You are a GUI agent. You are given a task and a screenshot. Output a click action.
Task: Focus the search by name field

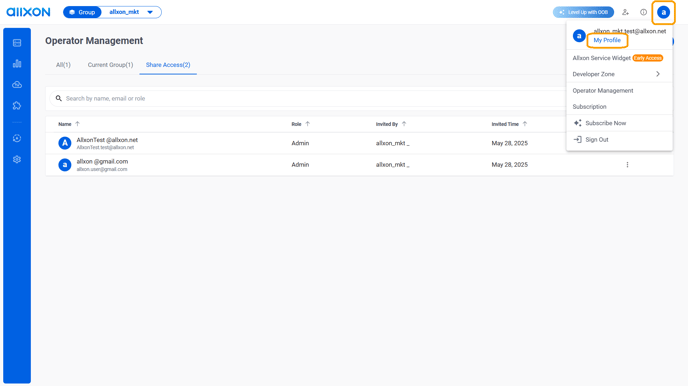tap(307, 98)
